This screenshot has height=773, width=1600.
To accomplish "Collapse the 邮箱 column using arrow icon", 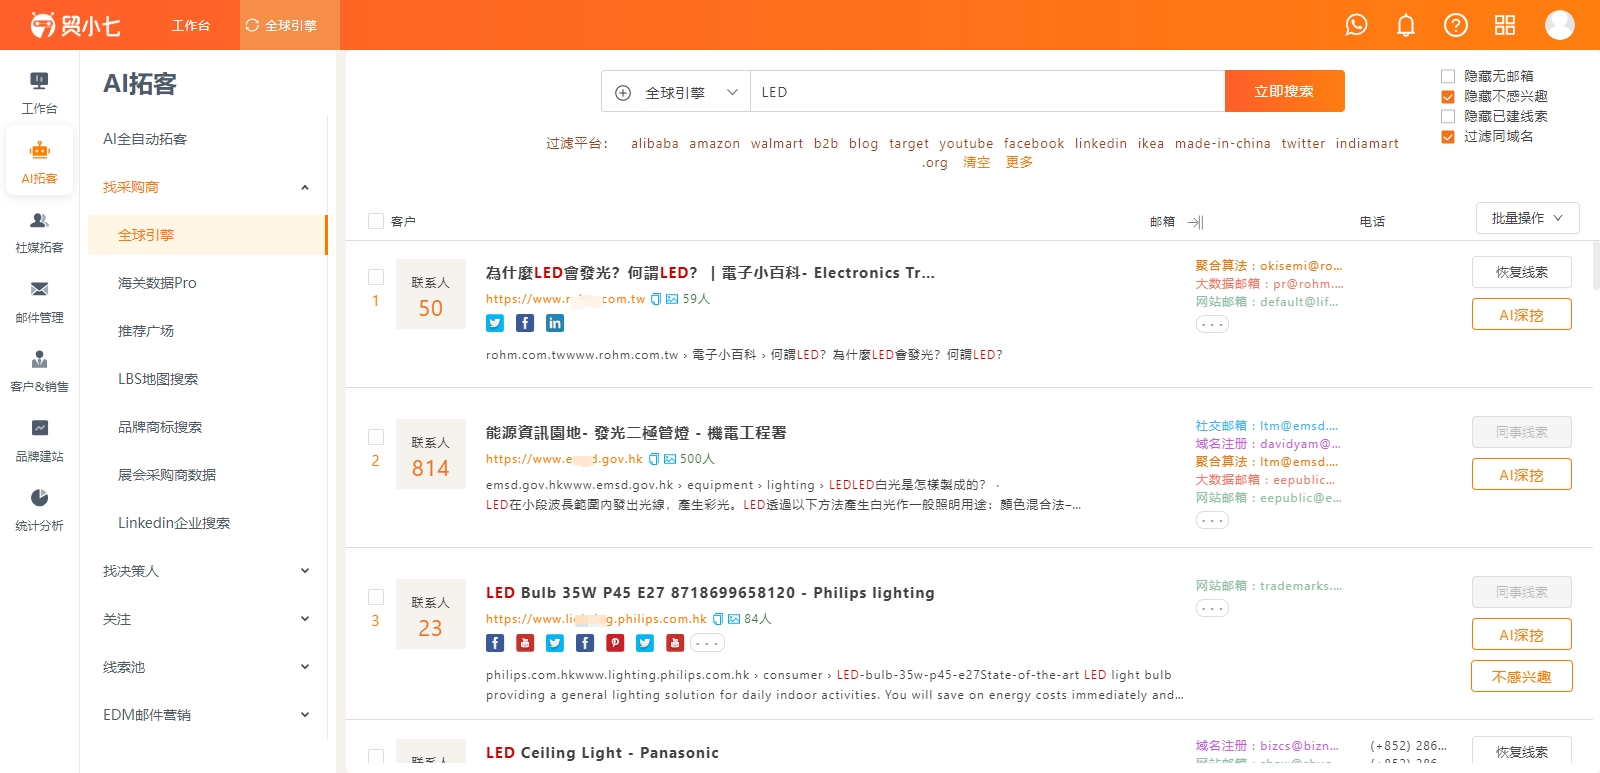I will [1195, 222].
